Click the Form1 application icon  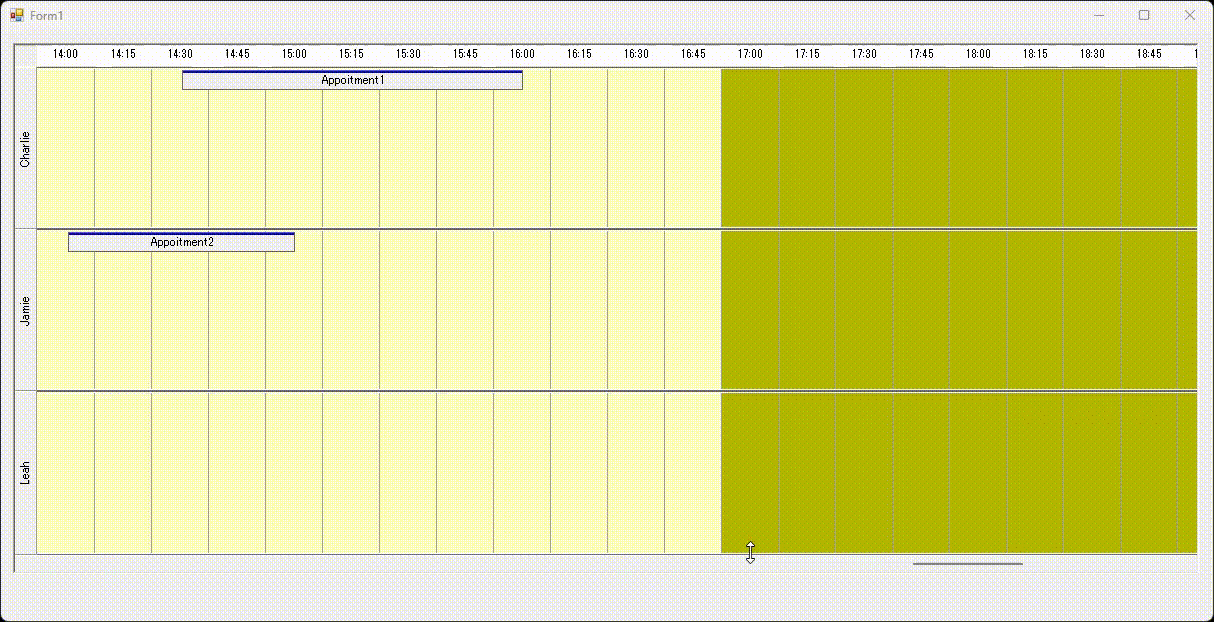[16, 15]
